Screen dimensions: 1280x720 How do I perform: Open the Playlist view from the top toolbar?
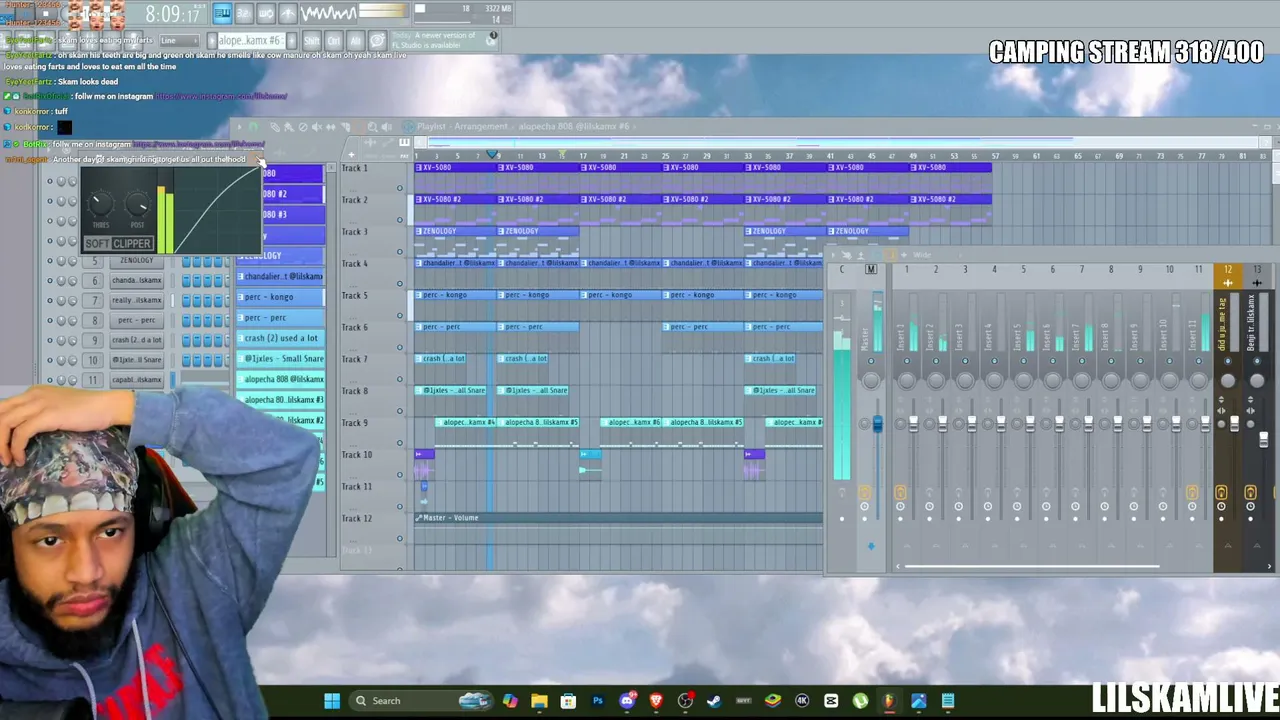tap(222, 13)
